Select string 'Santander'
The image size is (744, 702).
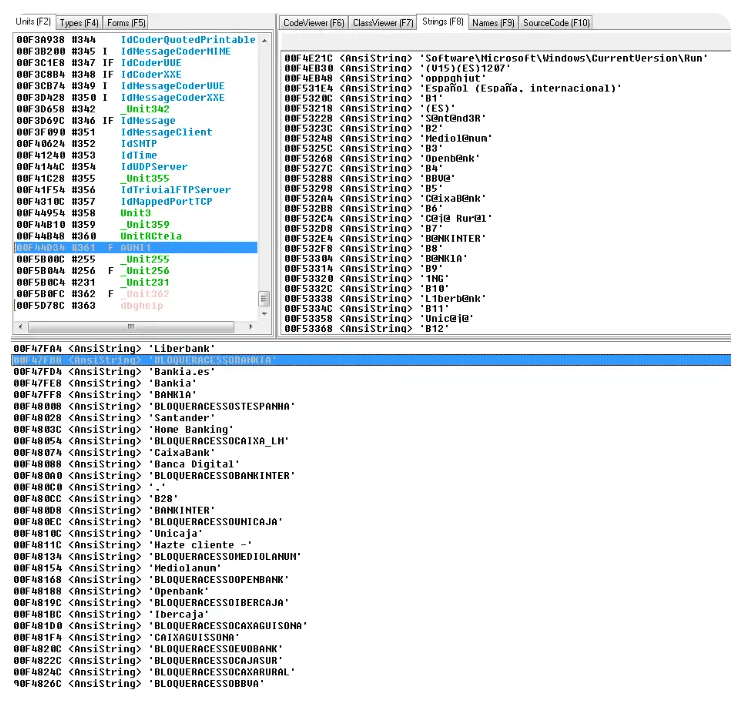tap(182, 418)
